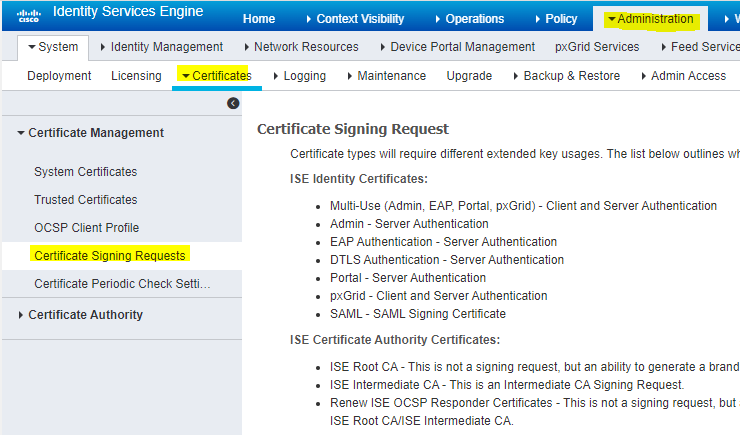Open System Certificates

85,172
